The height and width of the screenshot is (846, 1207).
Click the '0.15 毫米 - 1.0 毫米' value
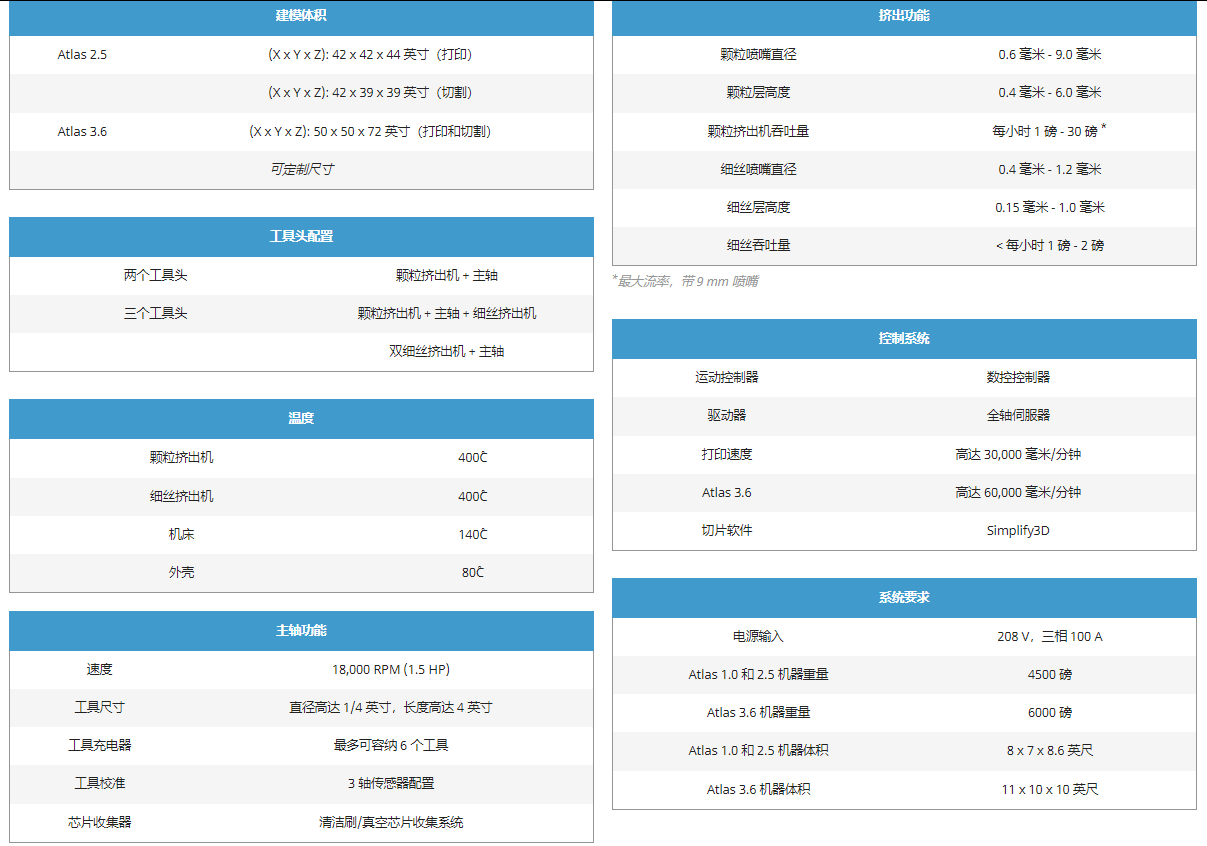[1050, 207]
